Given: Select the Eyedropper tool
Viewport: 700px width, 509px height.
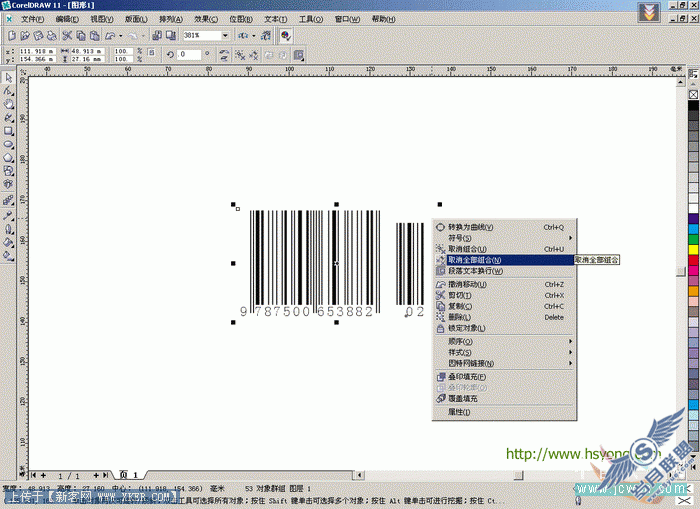Looking at the screenshot, I should coord(8,216).
